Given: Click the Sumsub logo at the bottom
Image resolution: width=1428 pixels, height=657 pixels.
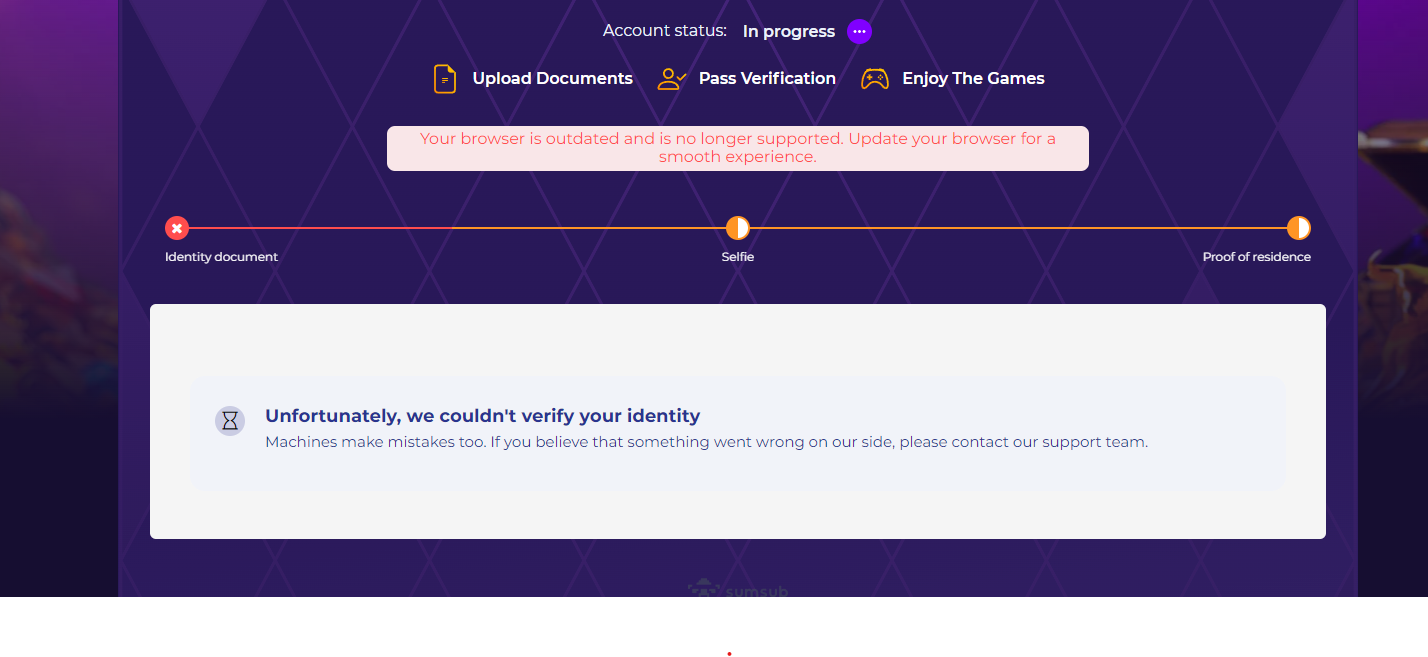Looking at the screenshot, I should point(738,590).
